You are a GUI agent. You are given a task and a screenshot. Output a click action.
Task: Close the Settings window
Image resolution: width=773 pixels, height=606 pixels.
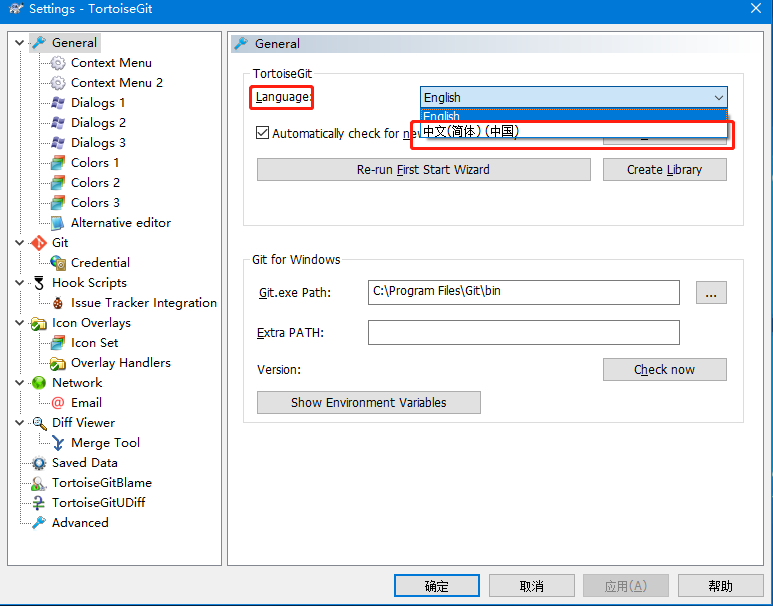tap(755, 8)
